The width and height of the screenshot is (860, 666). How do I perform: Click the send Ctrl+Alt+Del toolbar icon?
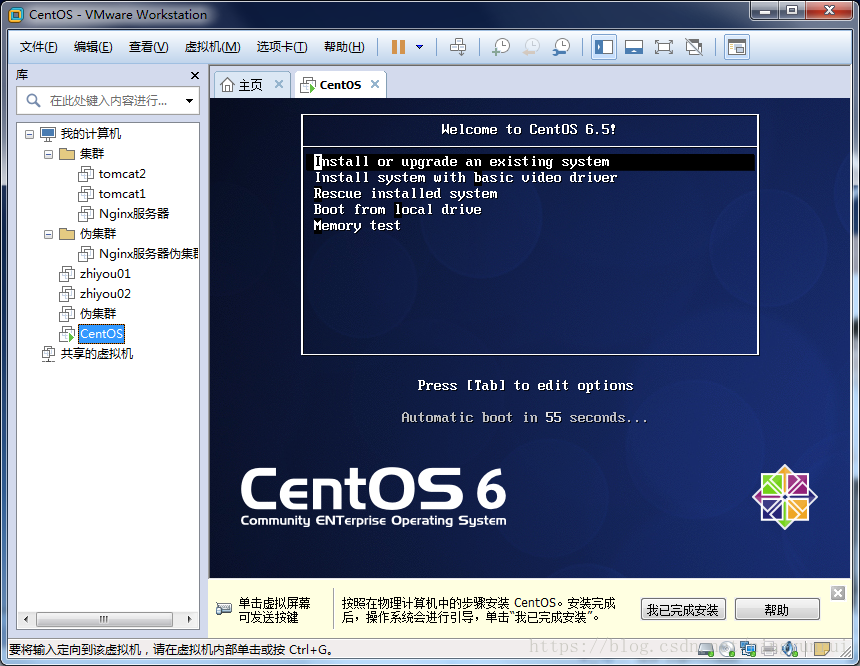click(x=458, y=47)
